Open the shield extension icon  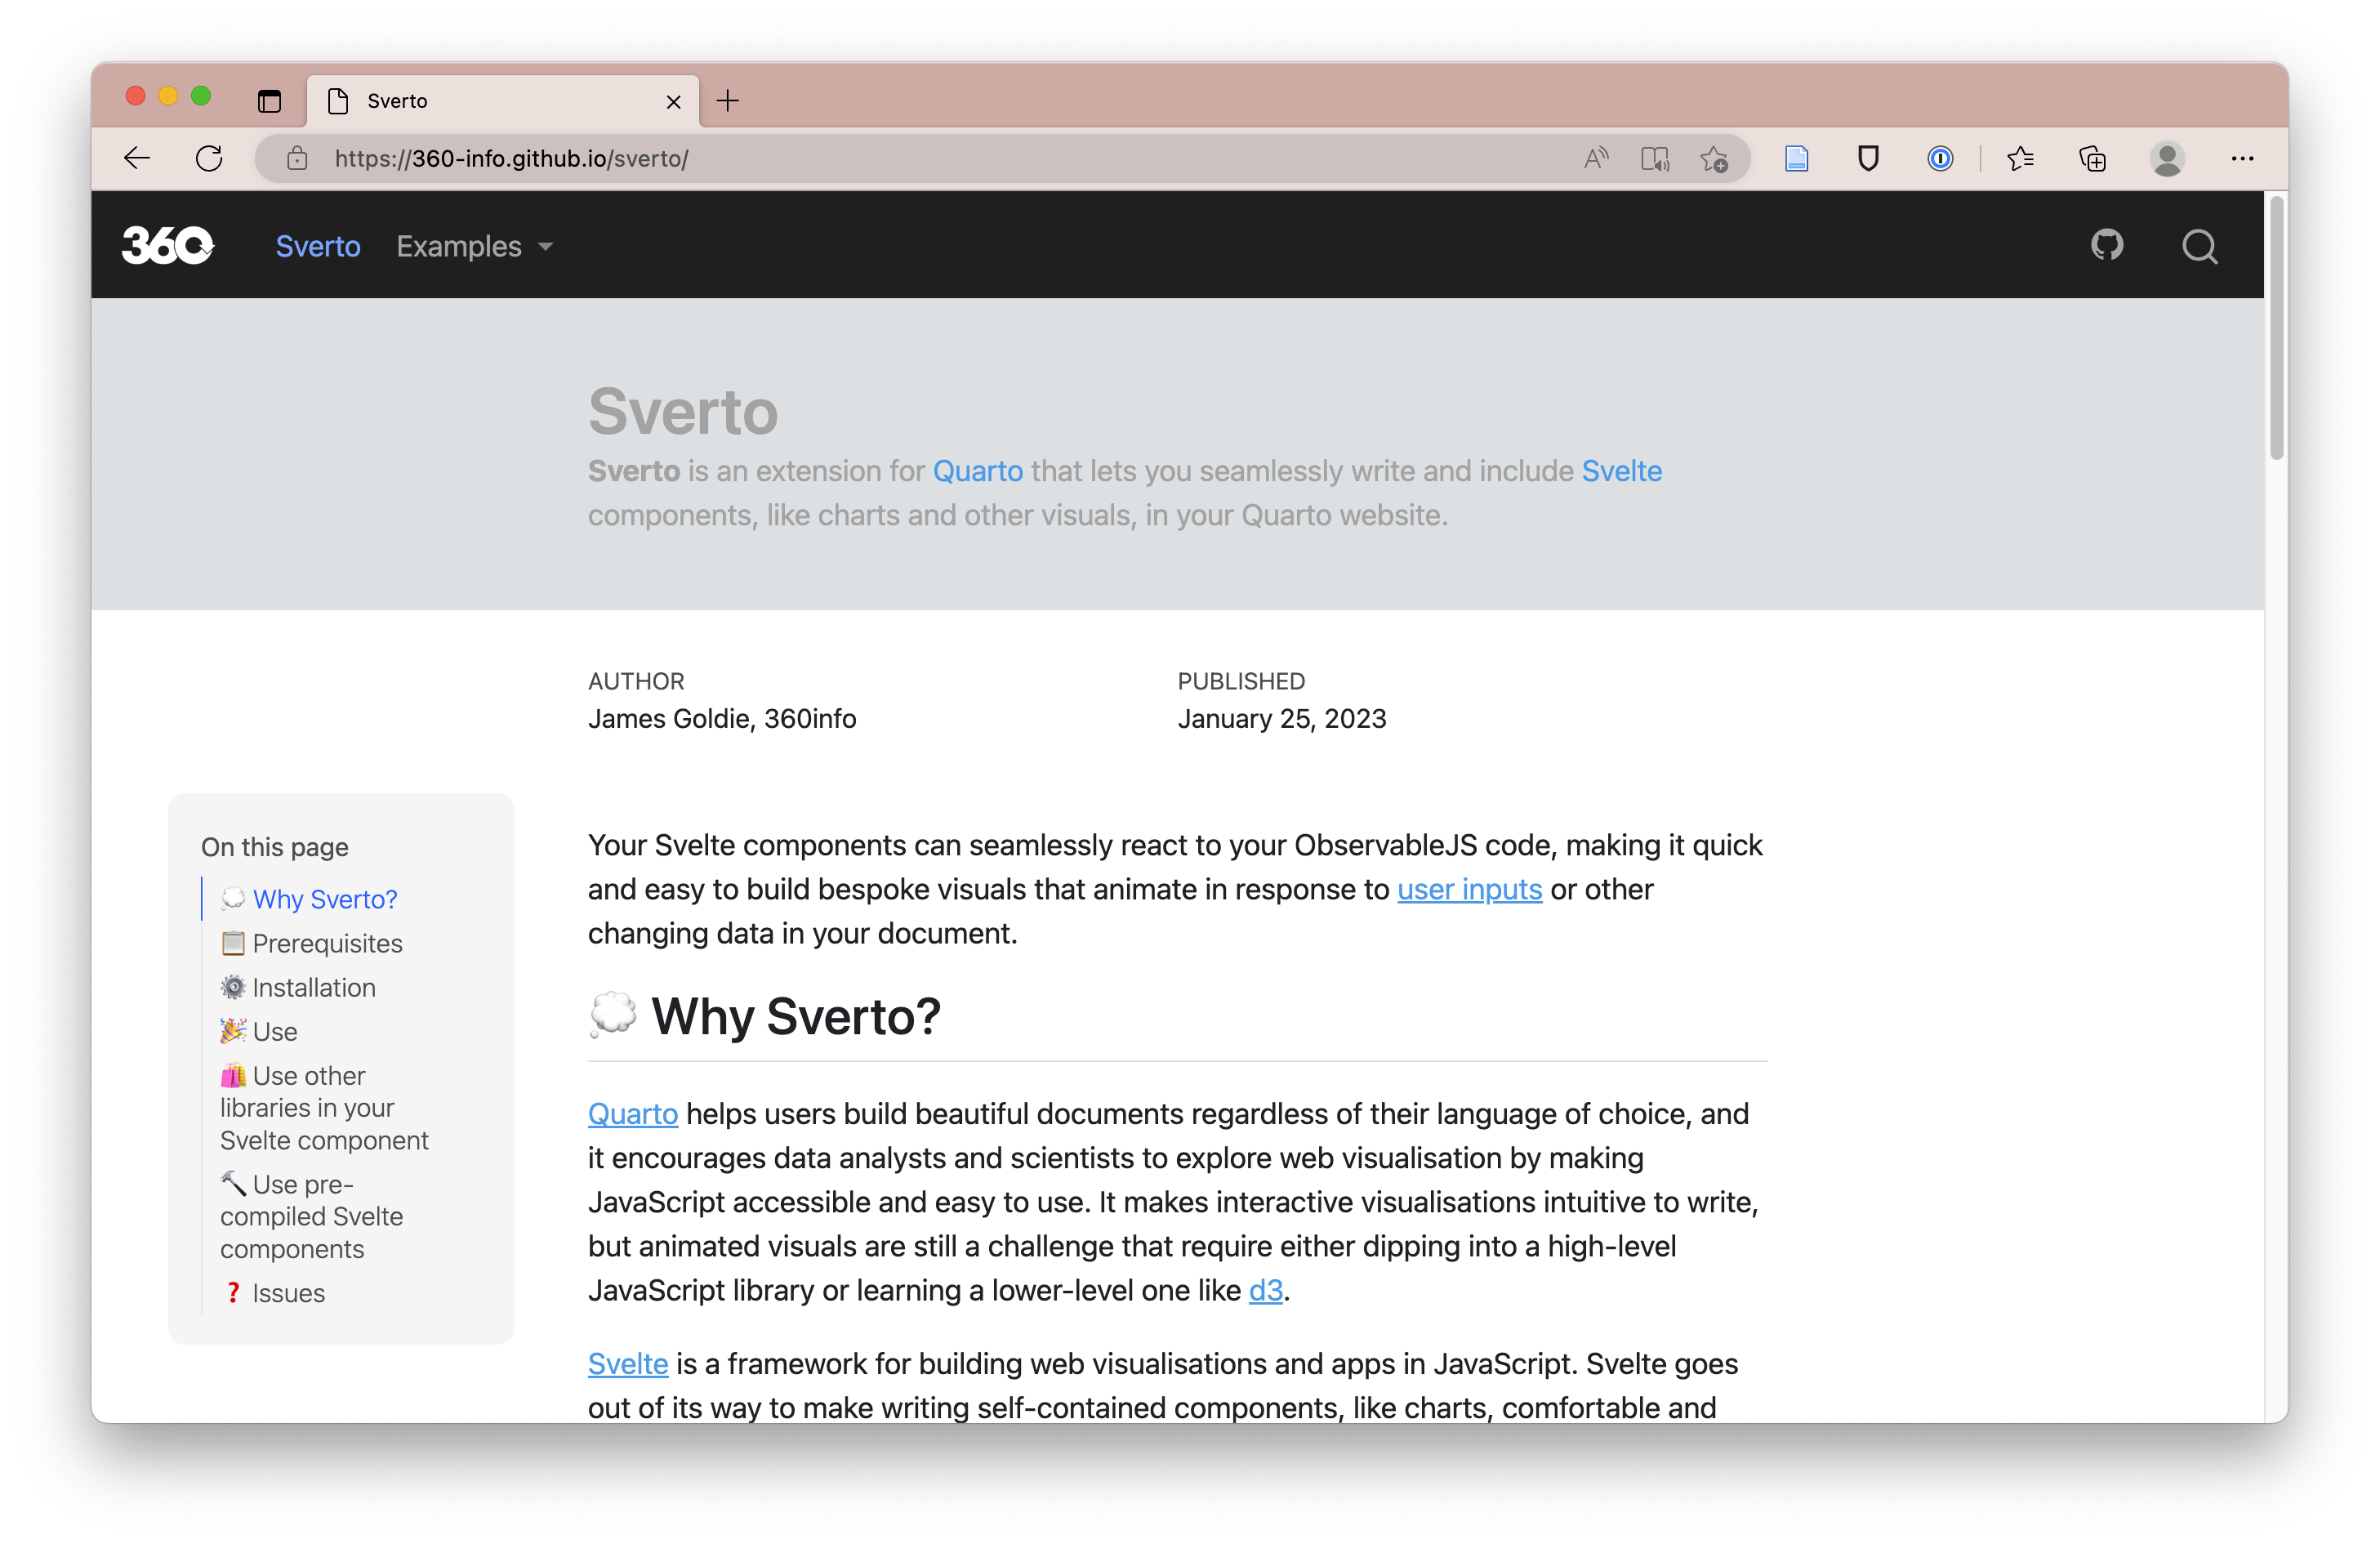pyautogui.click(x=1868, y=158)
